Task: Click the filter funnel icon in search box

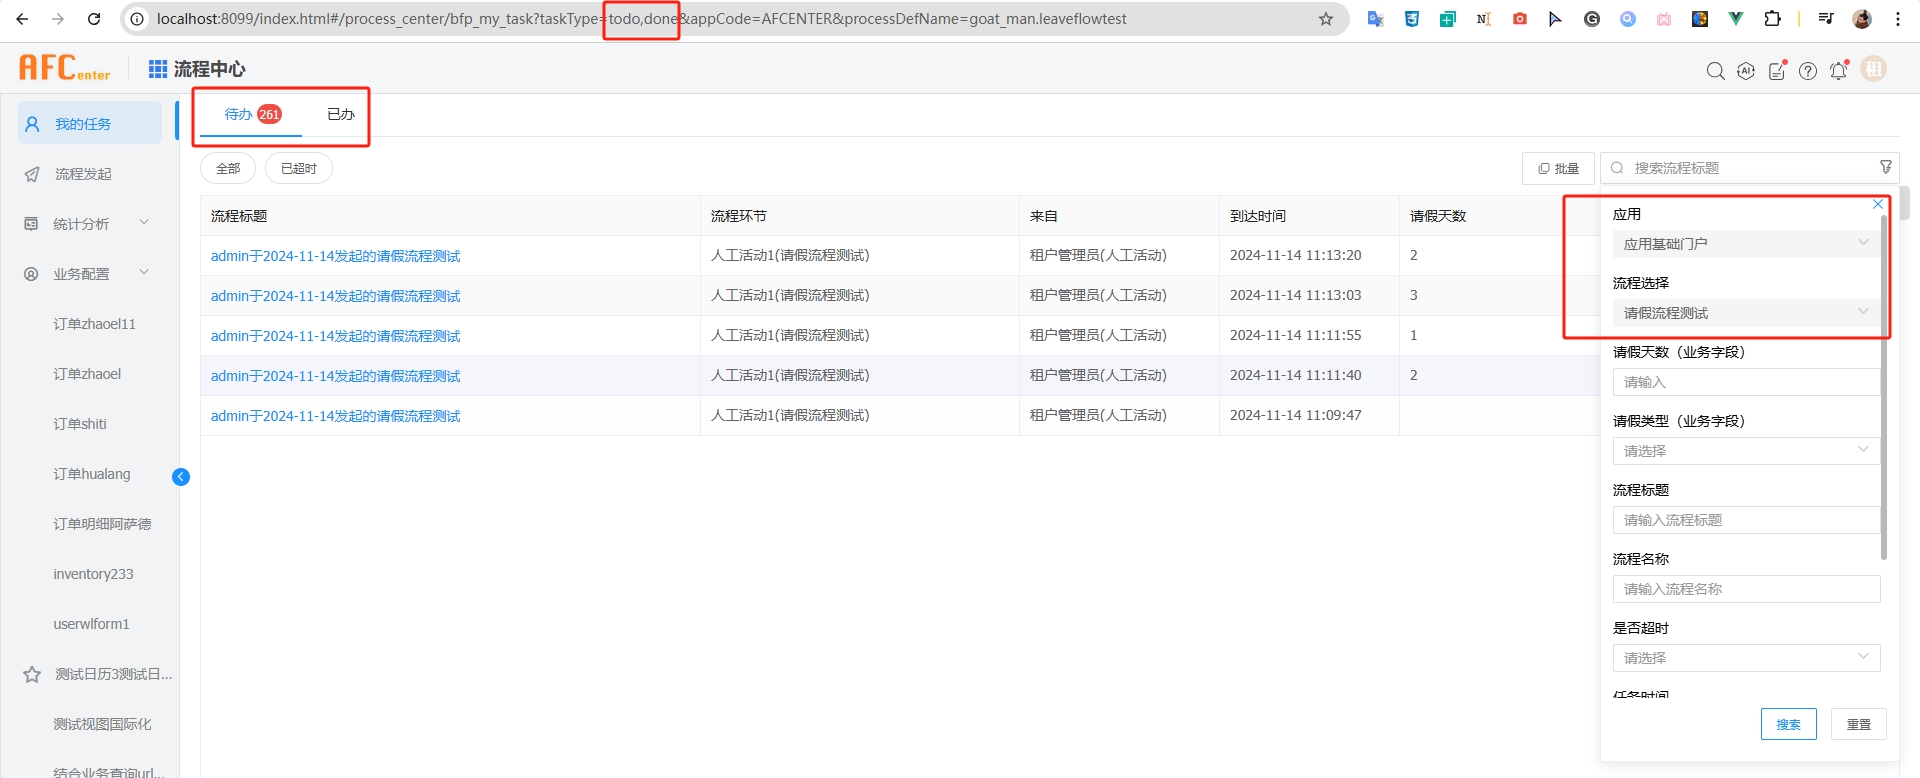Action: [1885, 167]
